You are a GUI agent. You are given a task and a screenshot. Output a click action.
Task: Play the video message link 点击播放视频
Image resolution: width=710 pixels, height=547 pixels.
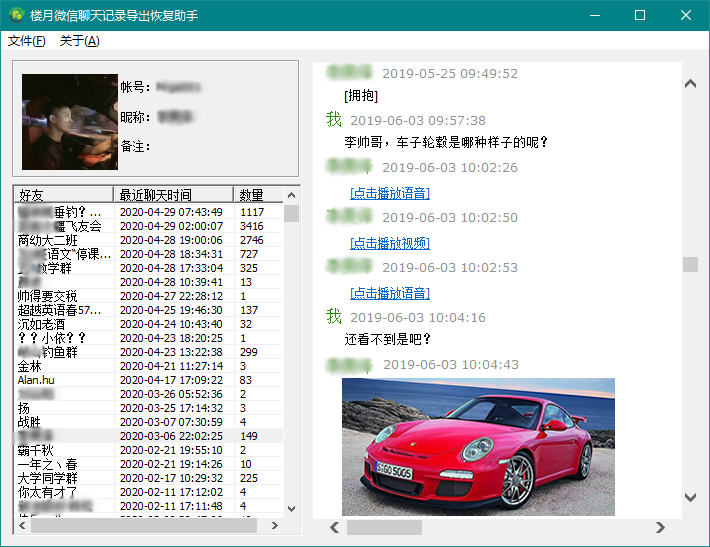pos(389,243)
